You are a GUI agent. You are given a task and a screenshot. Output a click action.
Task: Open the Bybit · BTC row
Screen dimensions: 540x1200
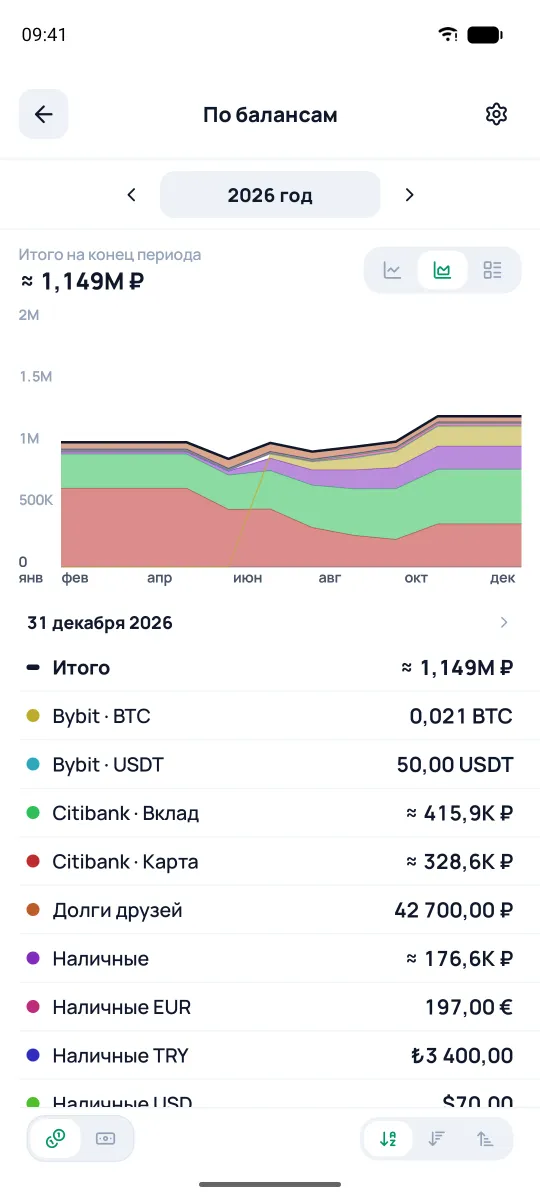pyautogui.click(x=270, y=716)
